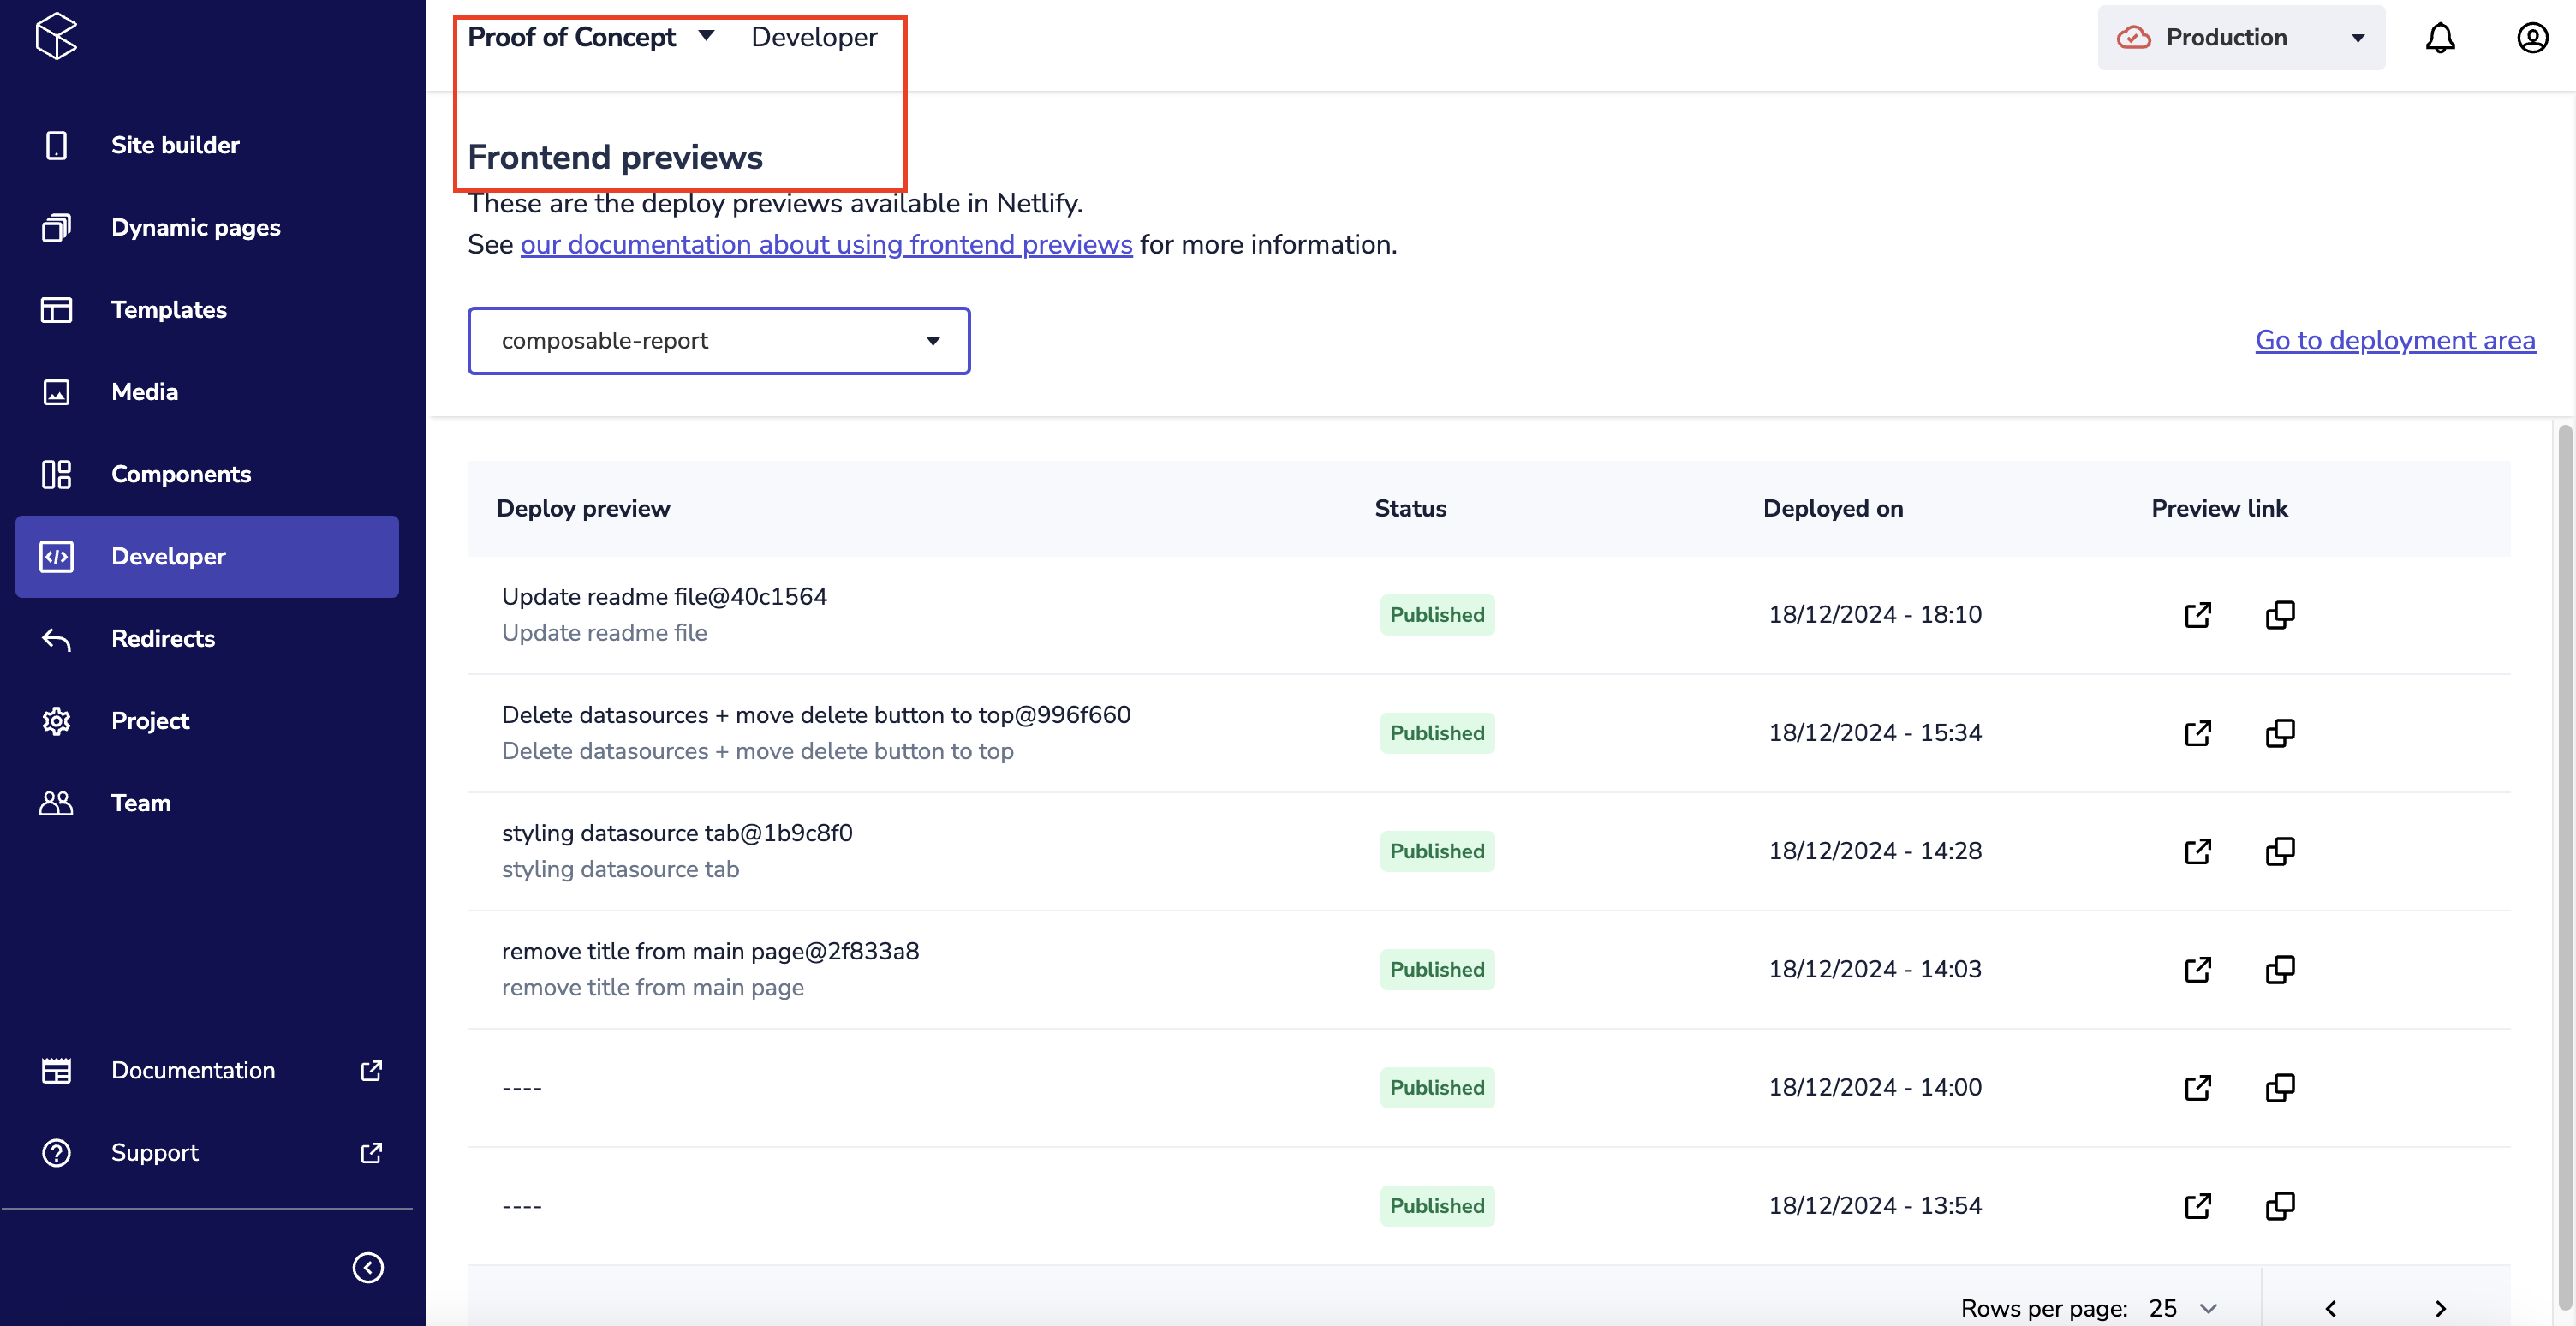Open preview link for 13:54 deployment
Viewport: 2576px width, 1326px height.
[2197, 1206]
